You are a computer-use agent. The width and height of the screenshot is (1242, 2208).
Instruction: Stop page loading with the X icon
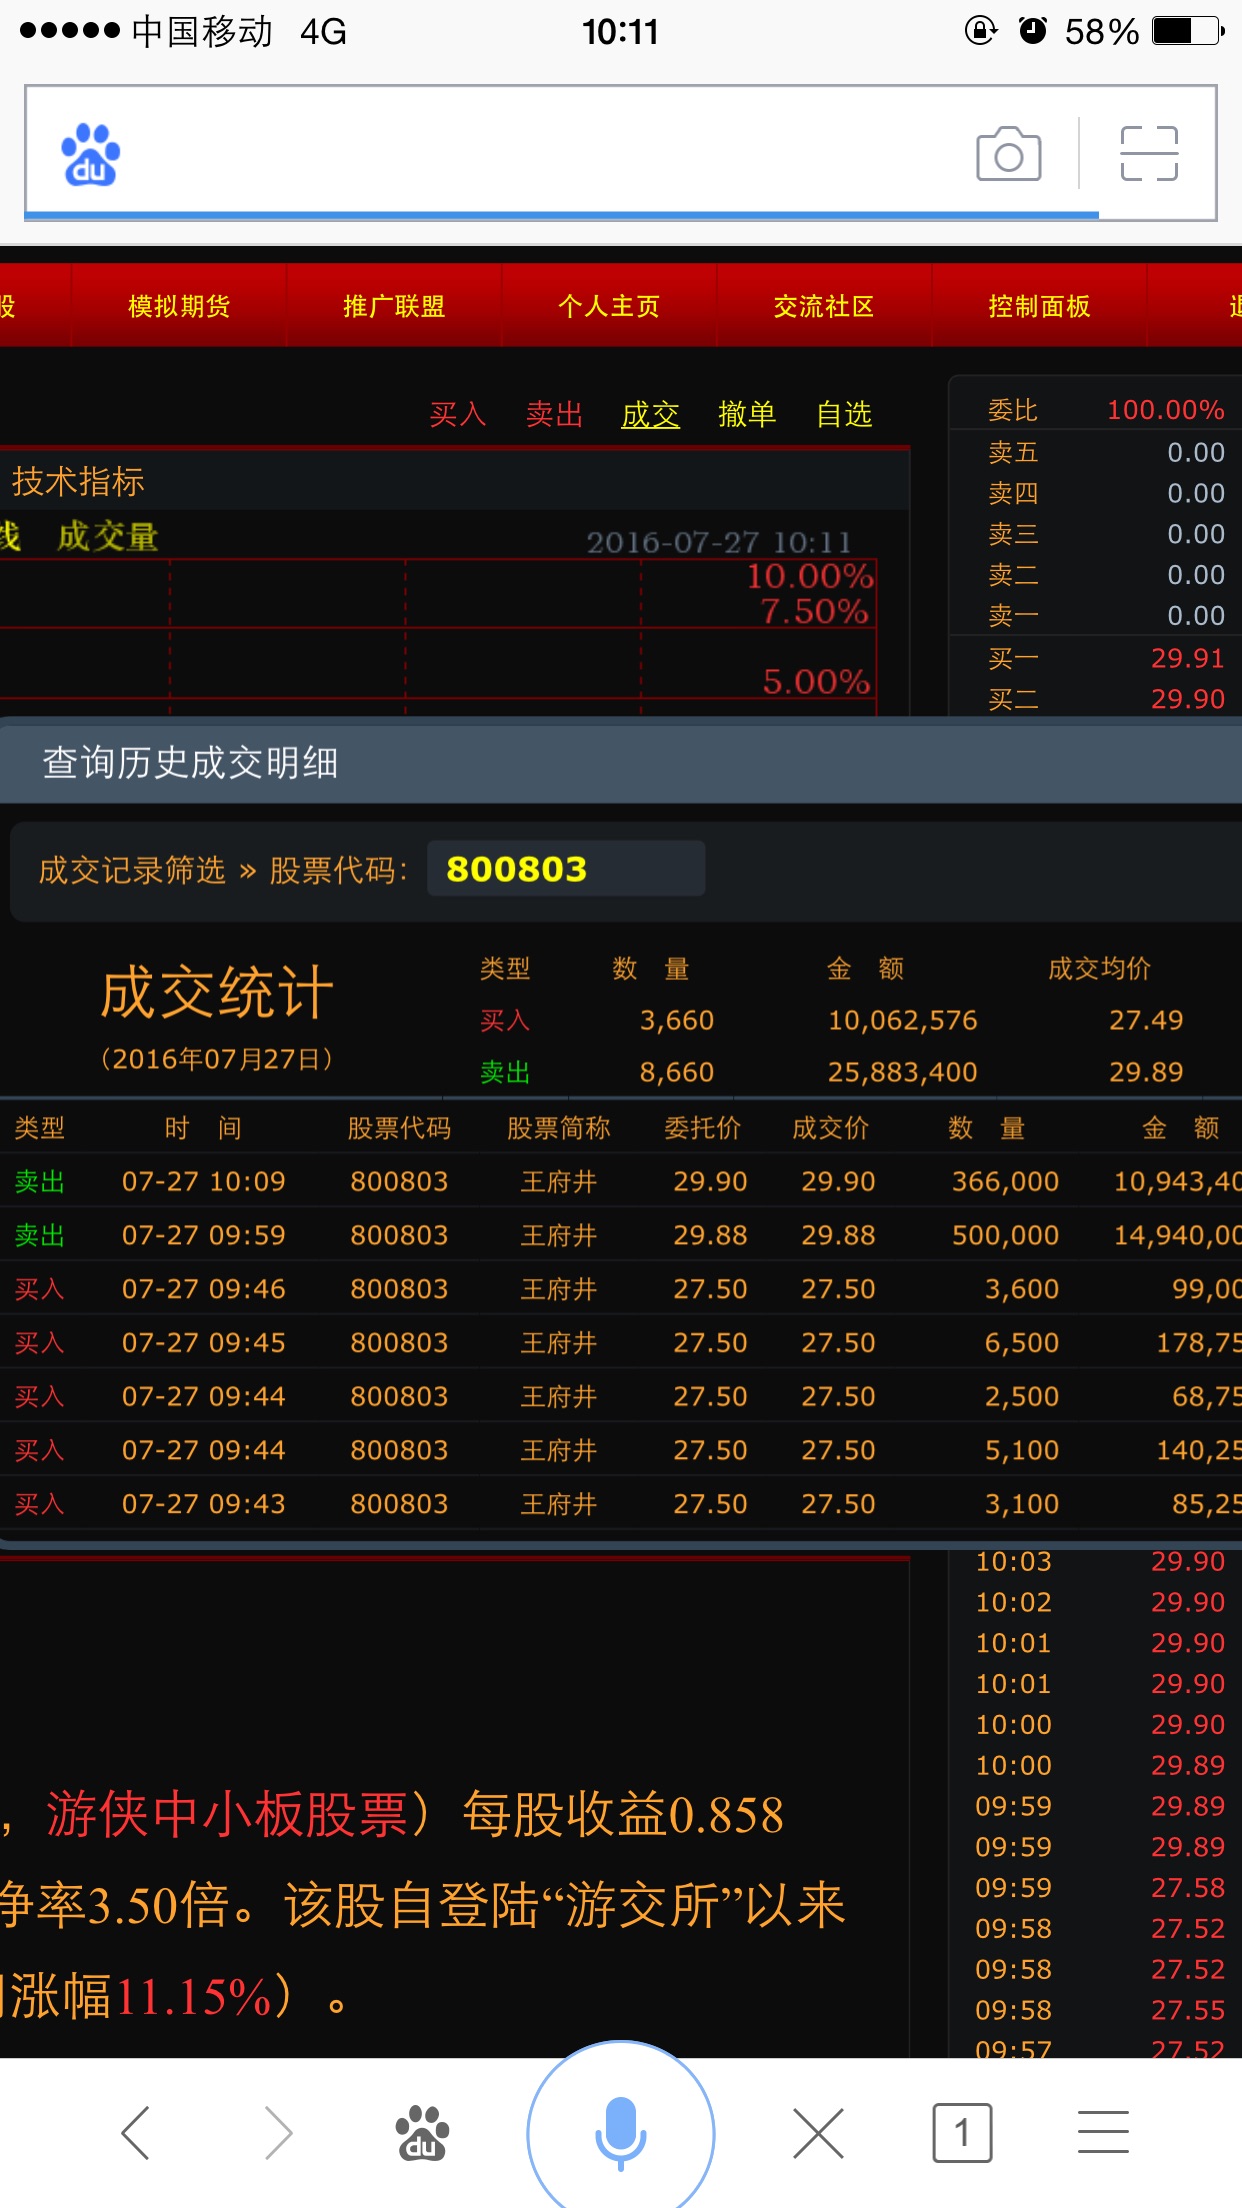coord(818,2132)
